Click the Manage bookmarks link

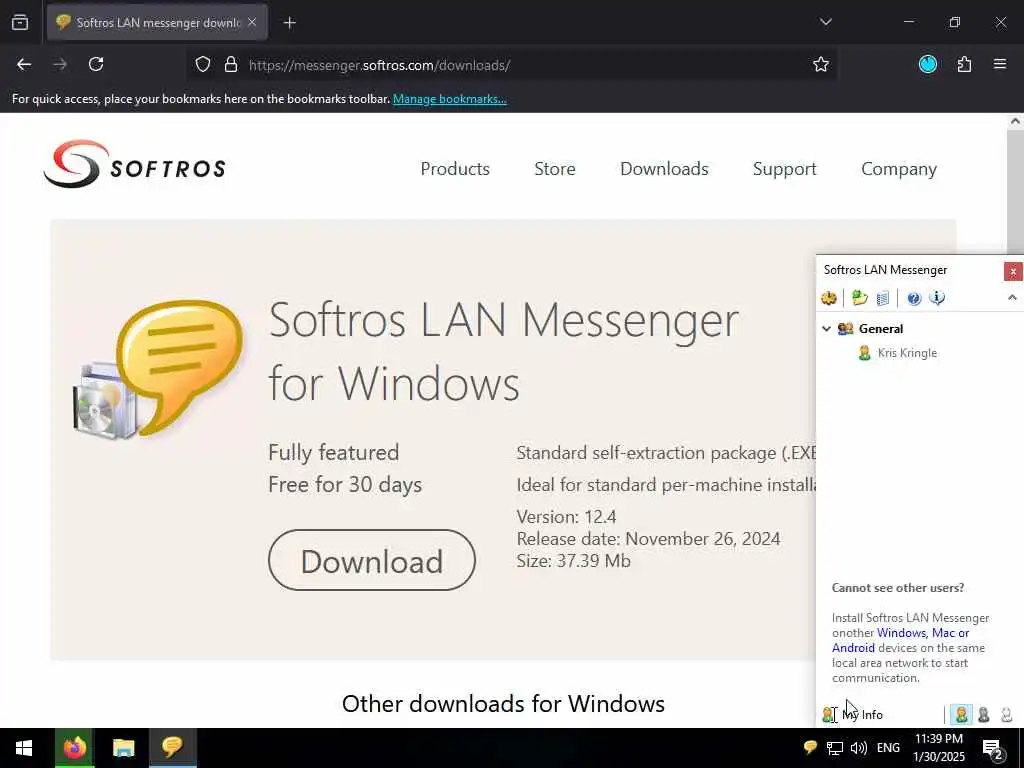[x=449, y=99]
